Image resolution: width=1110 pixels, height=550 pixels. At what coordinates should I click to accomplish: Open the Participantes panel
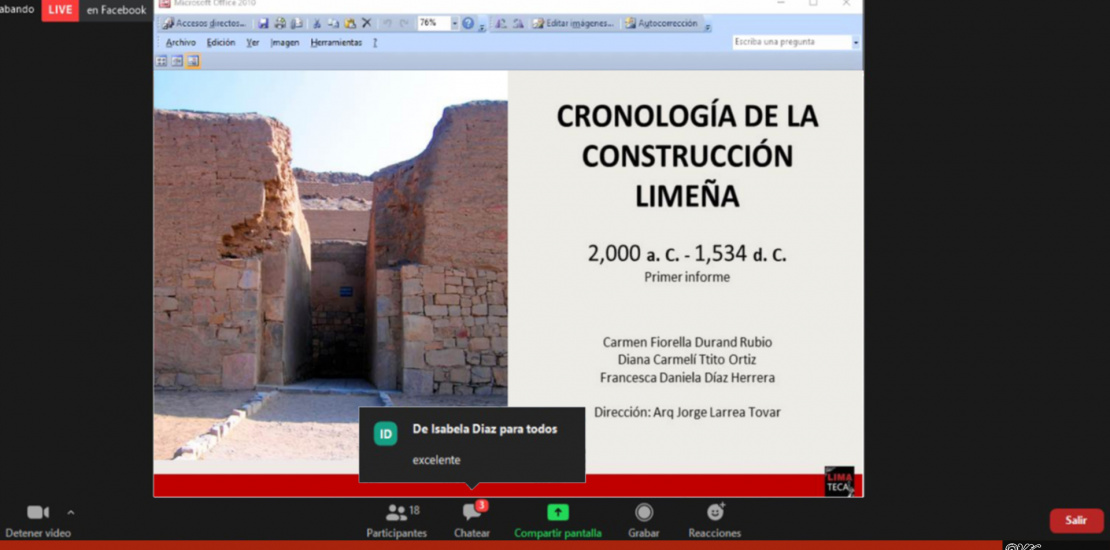pyautogui.click(x=396, y=521)
